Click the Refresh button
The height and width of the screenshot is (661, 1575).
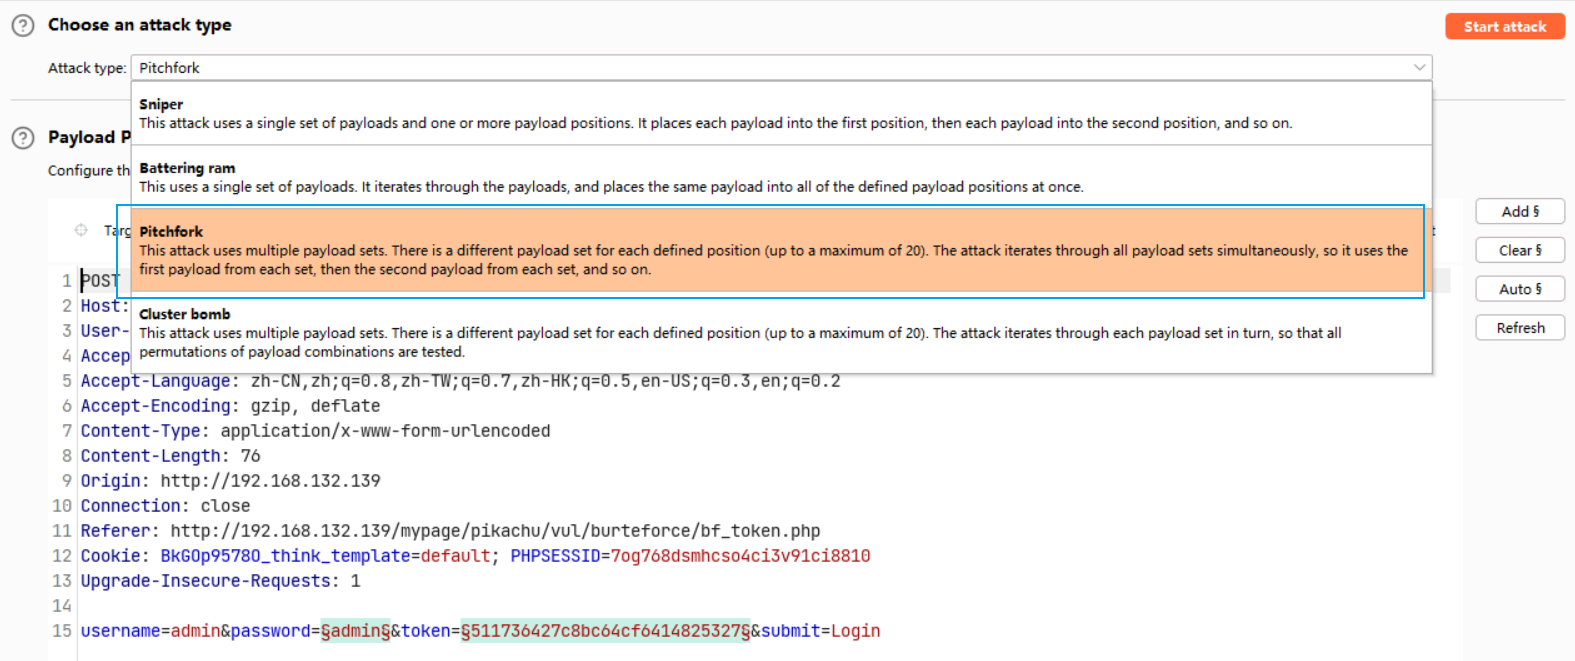1519,328
